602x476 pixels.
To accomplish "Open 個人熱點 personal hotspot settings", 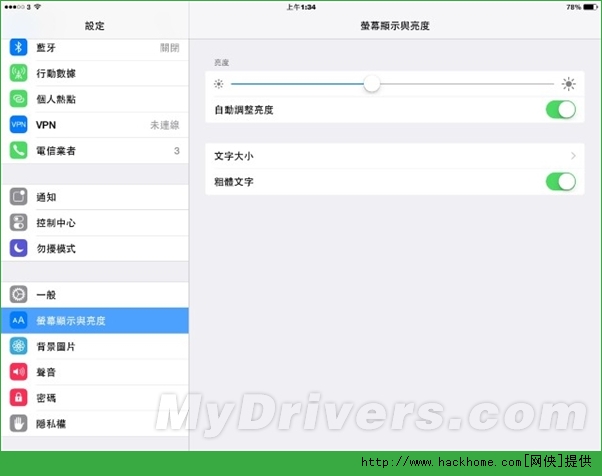I will [x=95, y=99].
